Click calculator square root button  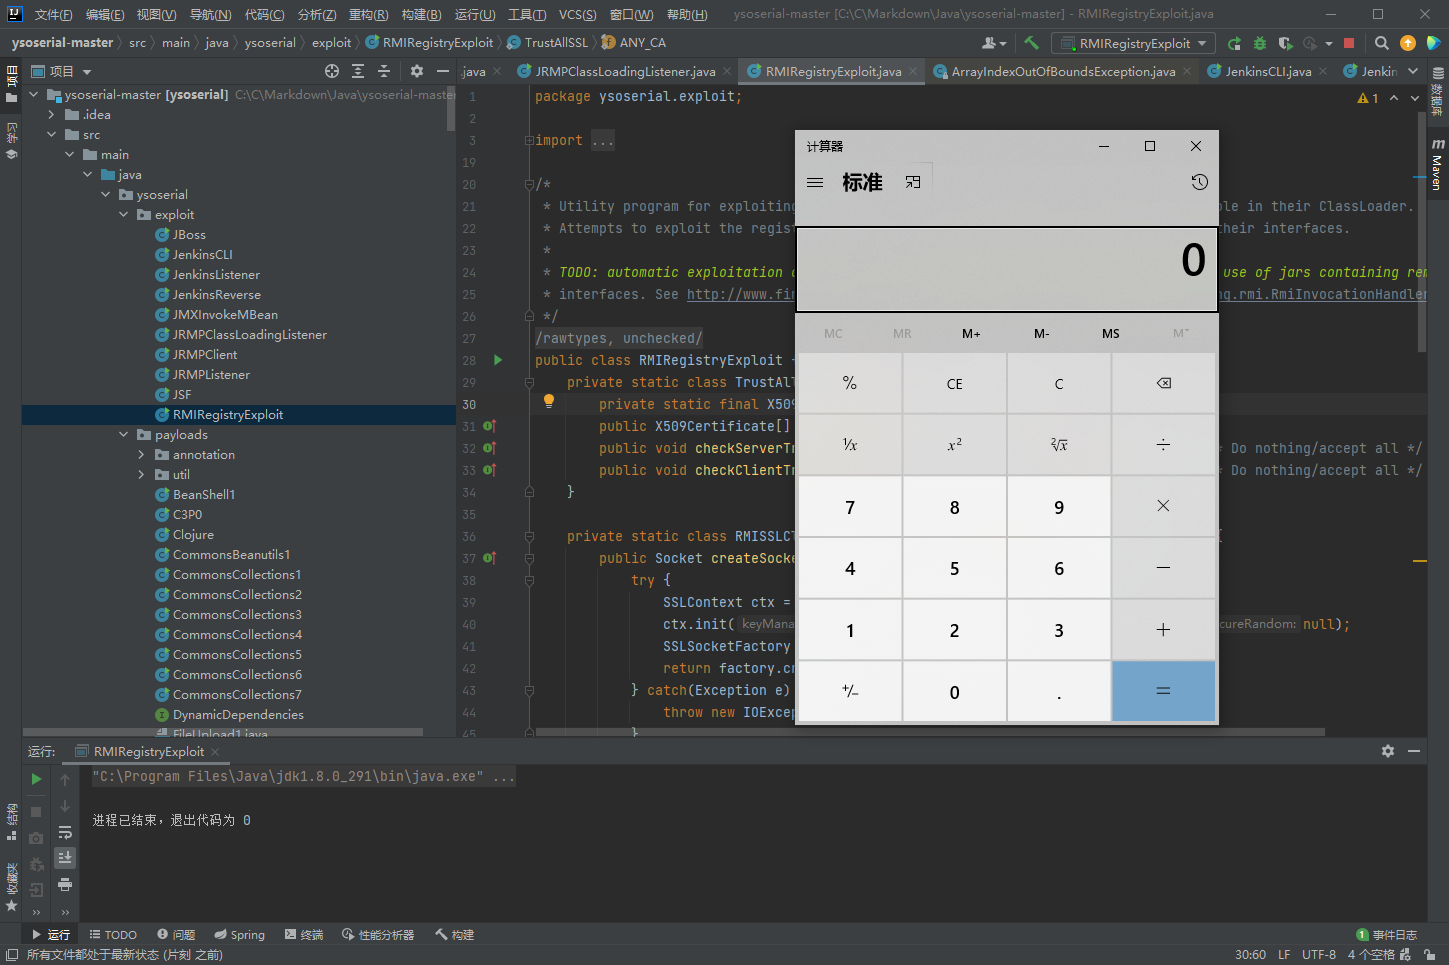click(x=1059, y=444)
